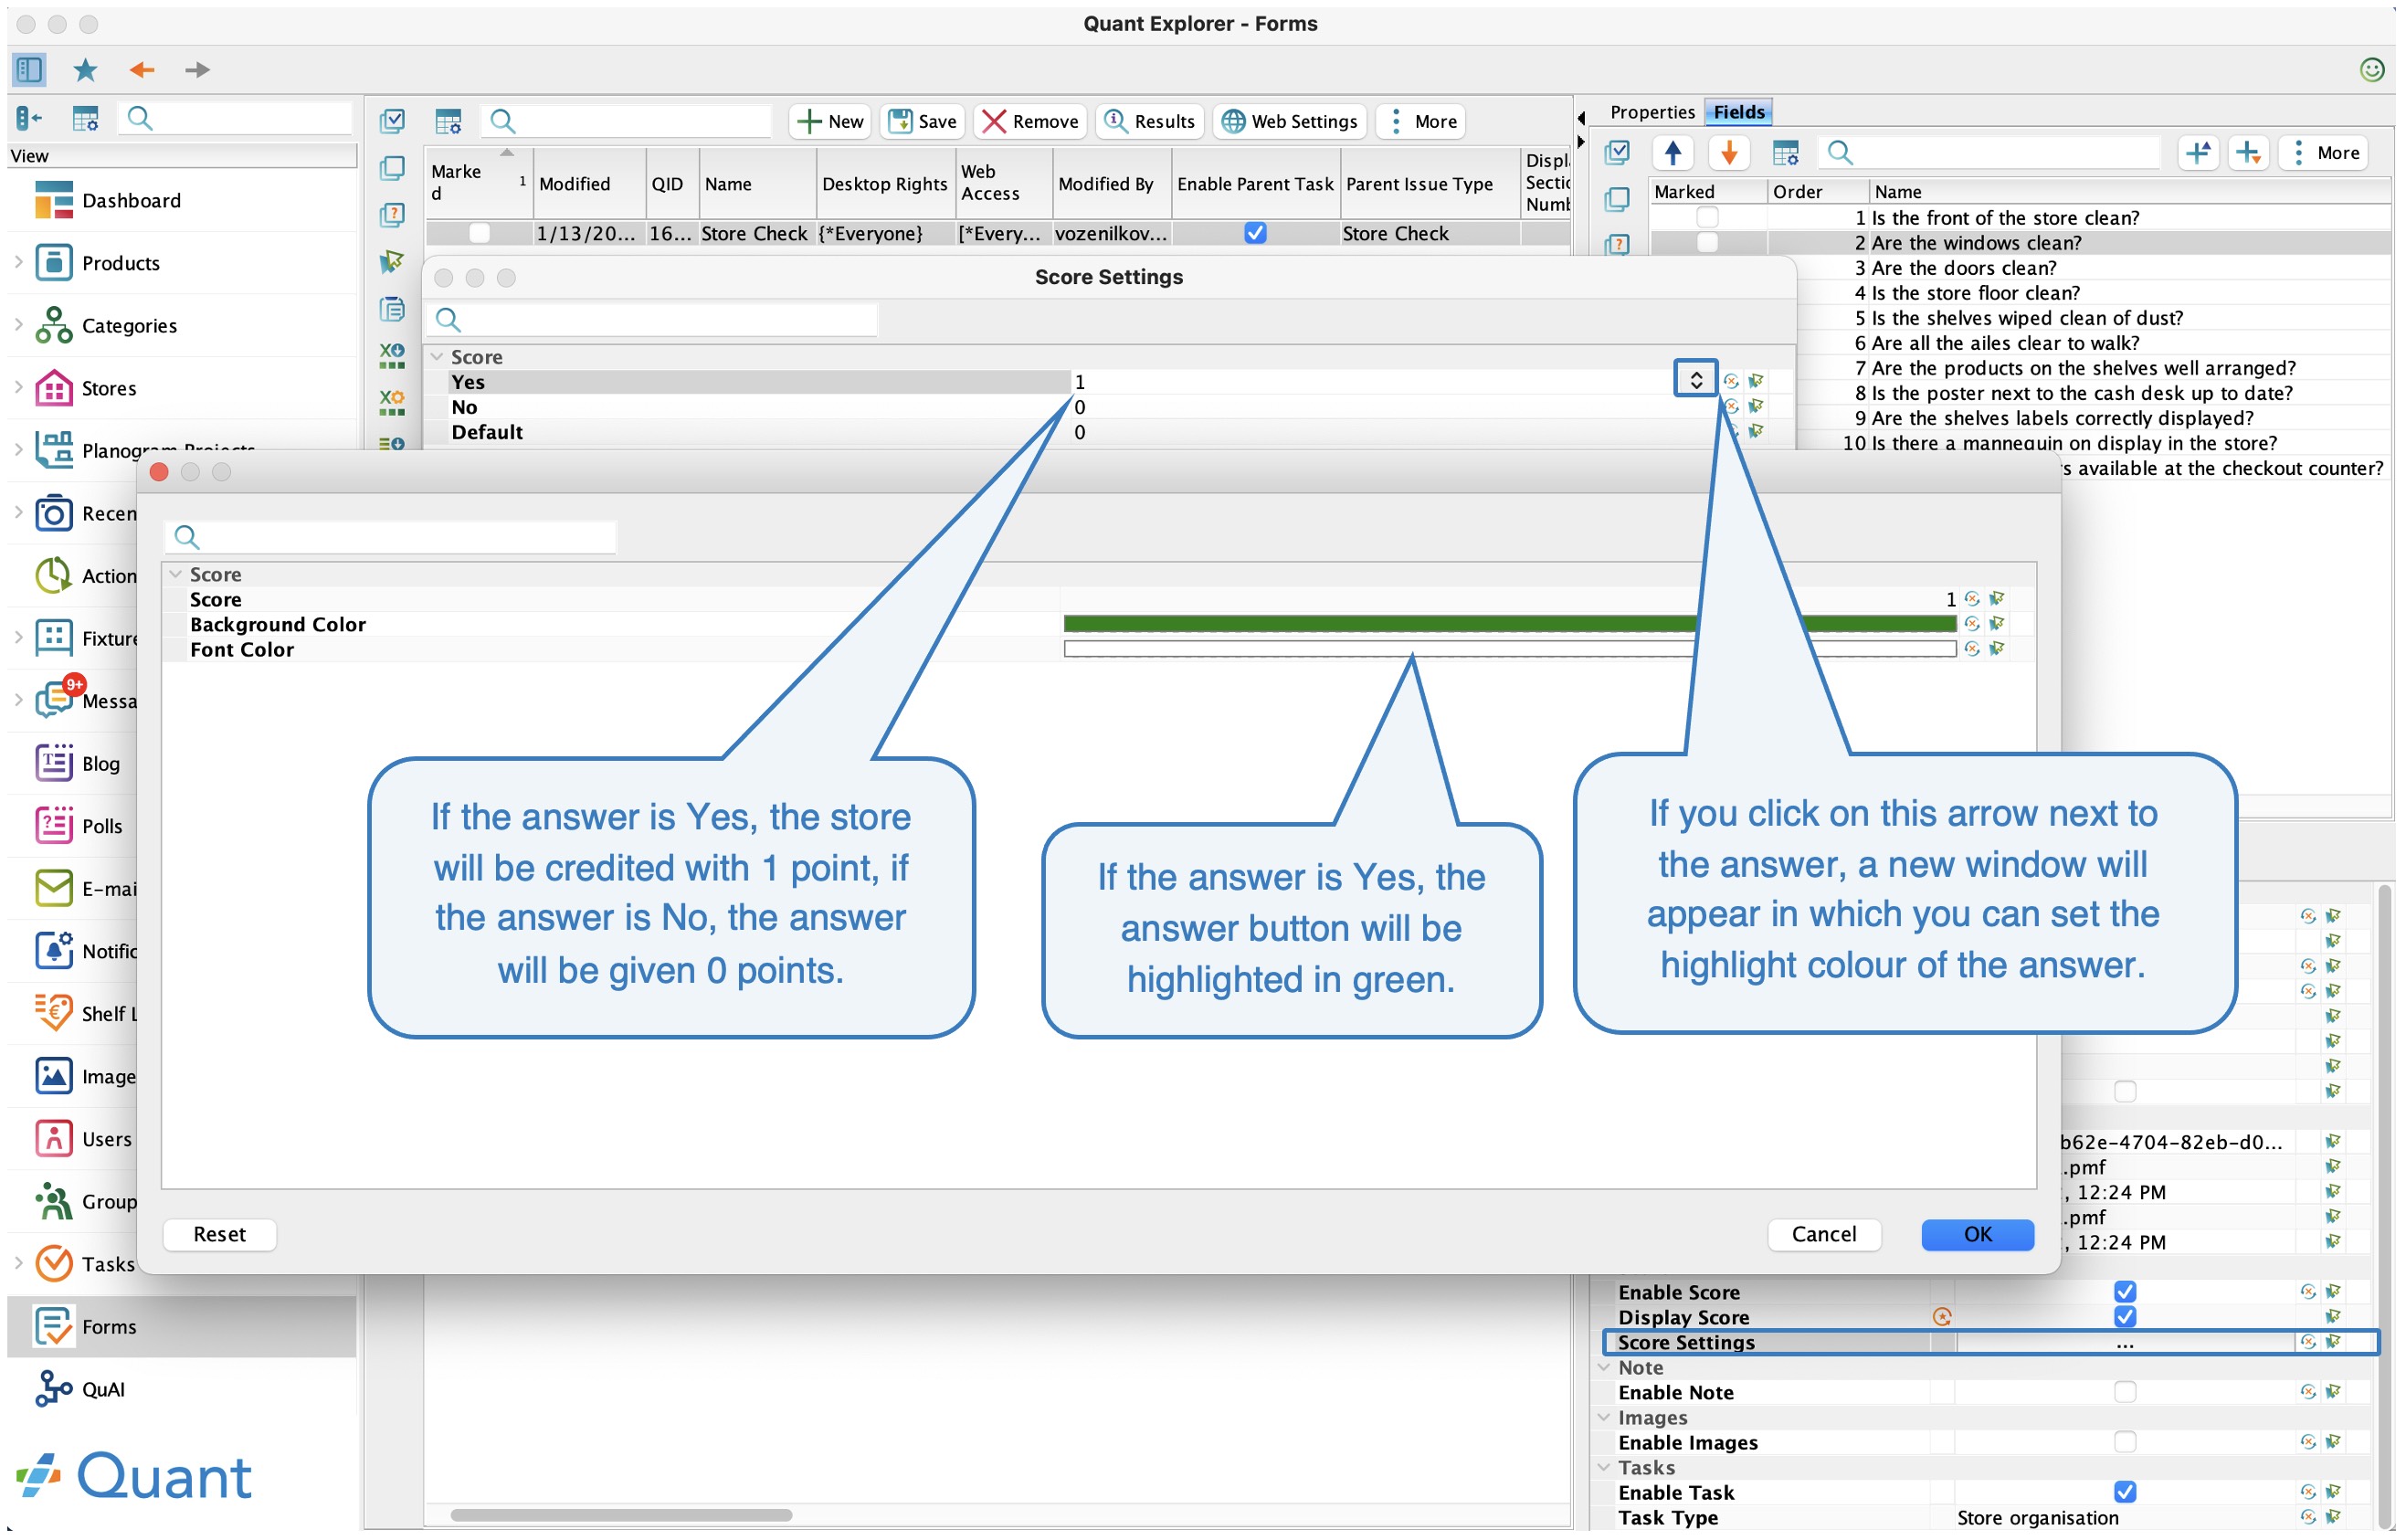Viewport: 2406px width, 1540px height.
Task: Open the Products module icon
Action: pos(54,263)
